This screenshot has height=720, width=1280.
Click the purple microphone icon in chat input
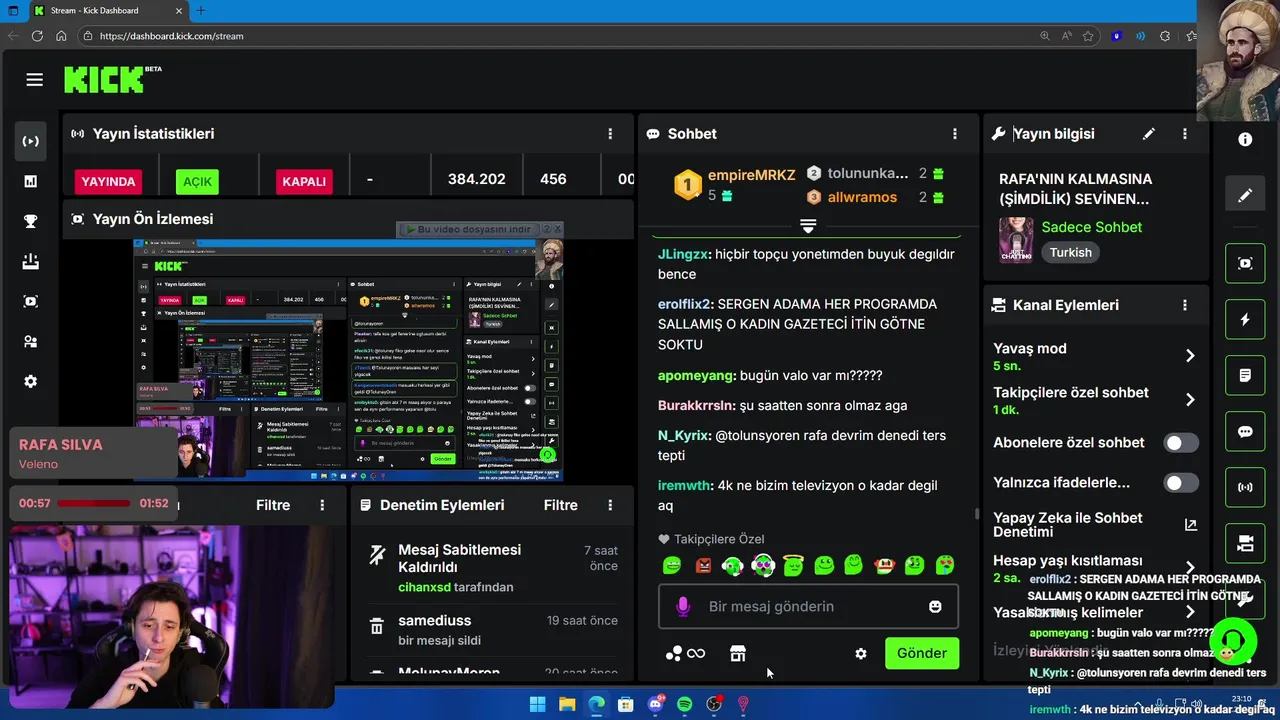(683, 606)
